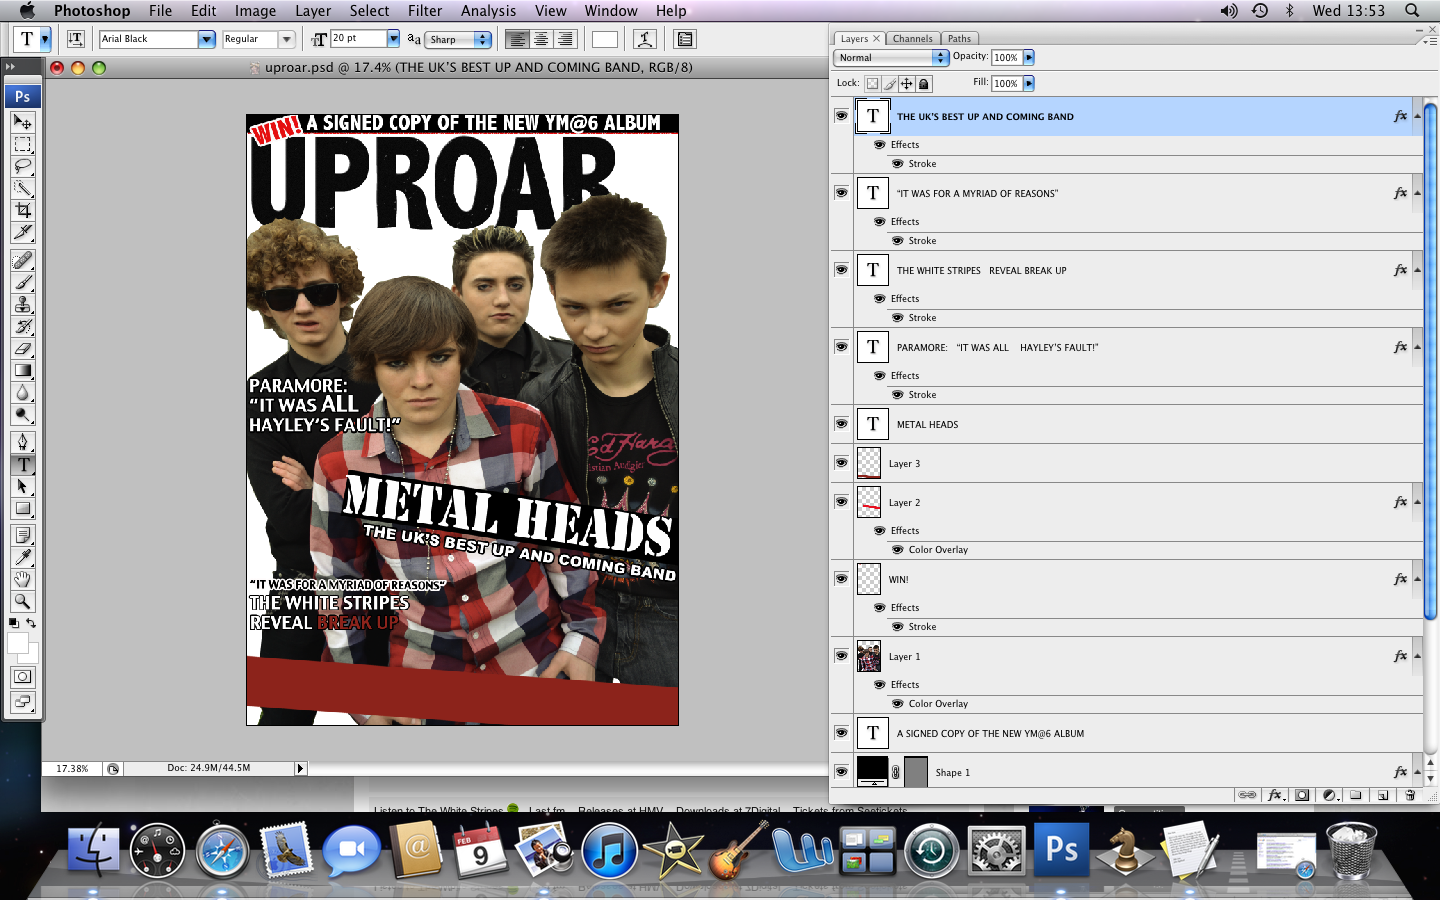Hide the Stroke effect on the WIN! layer
The image size is (1440, 900).
[x=897, y=627]
